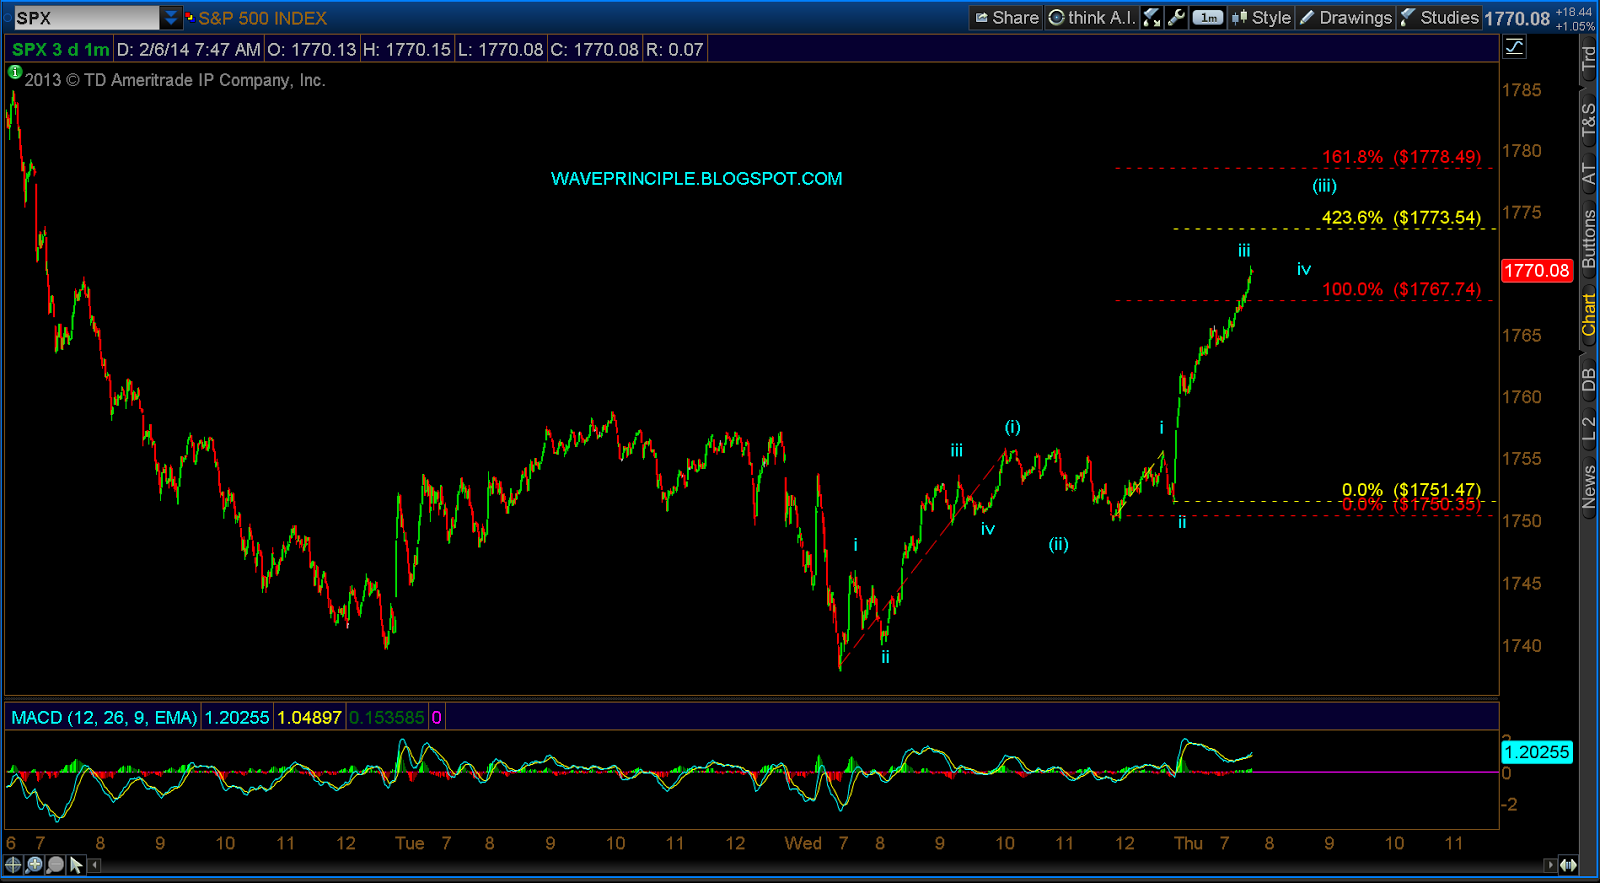Click the green info icon on chart
This screenshot has height=883, width=1600.
coord(15,72)
